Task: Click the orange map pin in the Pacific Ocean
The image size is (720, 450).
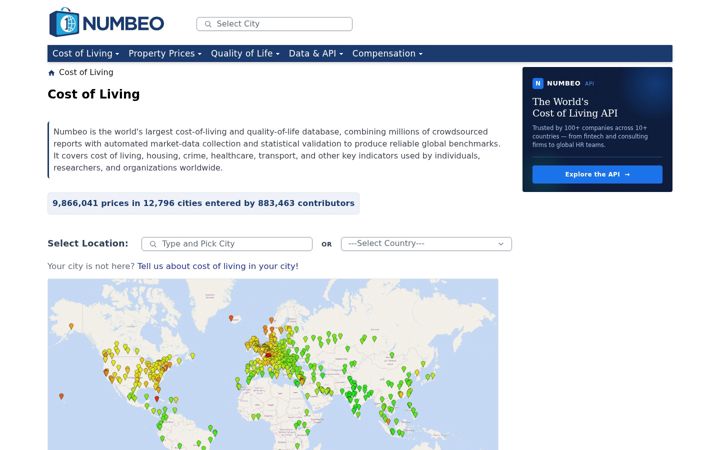Action: click(61, 396)
